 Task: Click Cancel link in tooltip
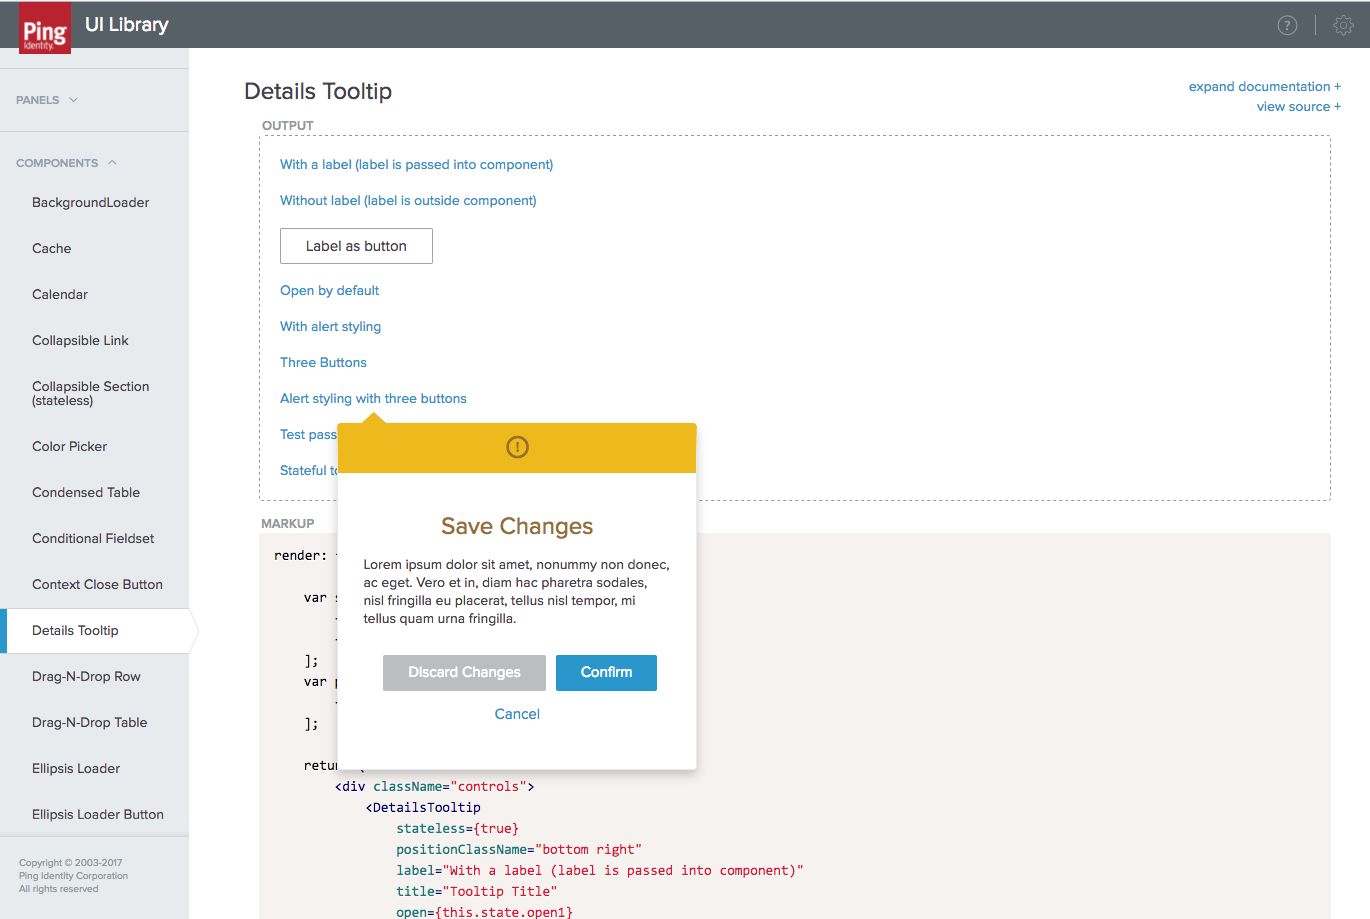pyautogui.click(x=517, y=714)
